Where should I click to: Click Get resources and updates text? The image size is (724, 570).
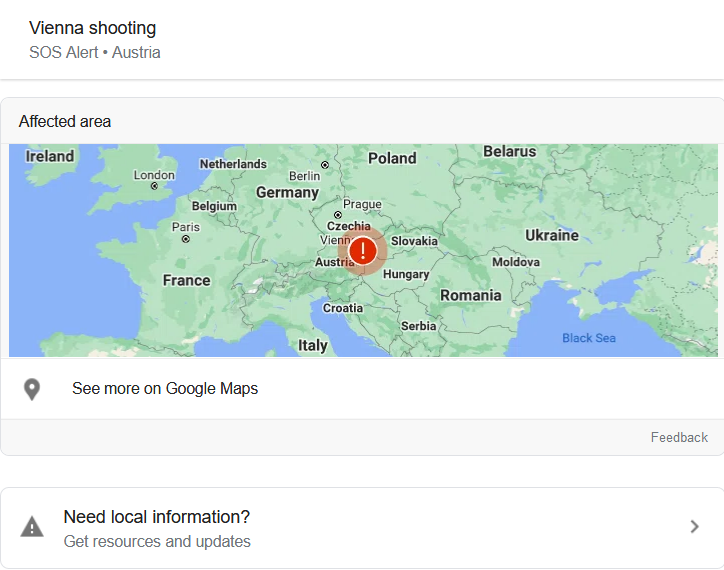157,542
